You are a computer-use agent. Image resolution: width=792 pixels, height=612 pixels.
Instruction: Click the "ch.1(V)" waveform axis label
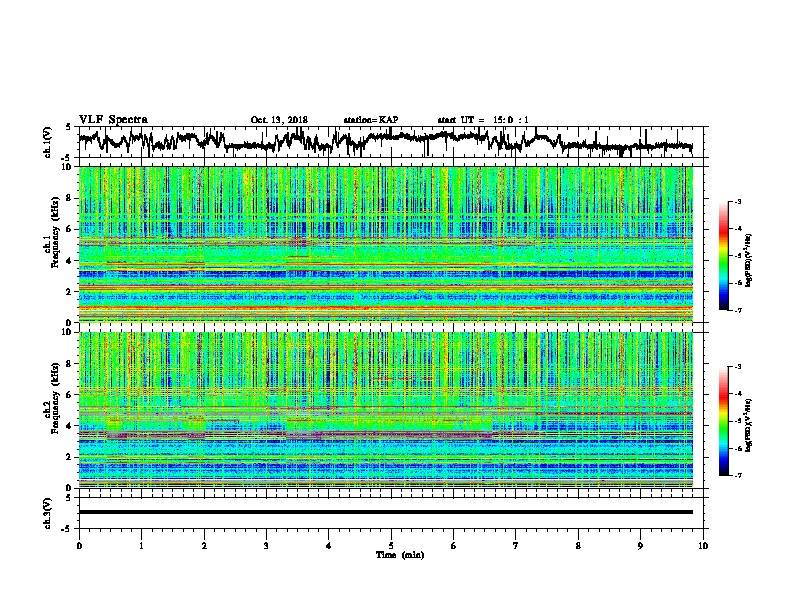pos(48,142)
